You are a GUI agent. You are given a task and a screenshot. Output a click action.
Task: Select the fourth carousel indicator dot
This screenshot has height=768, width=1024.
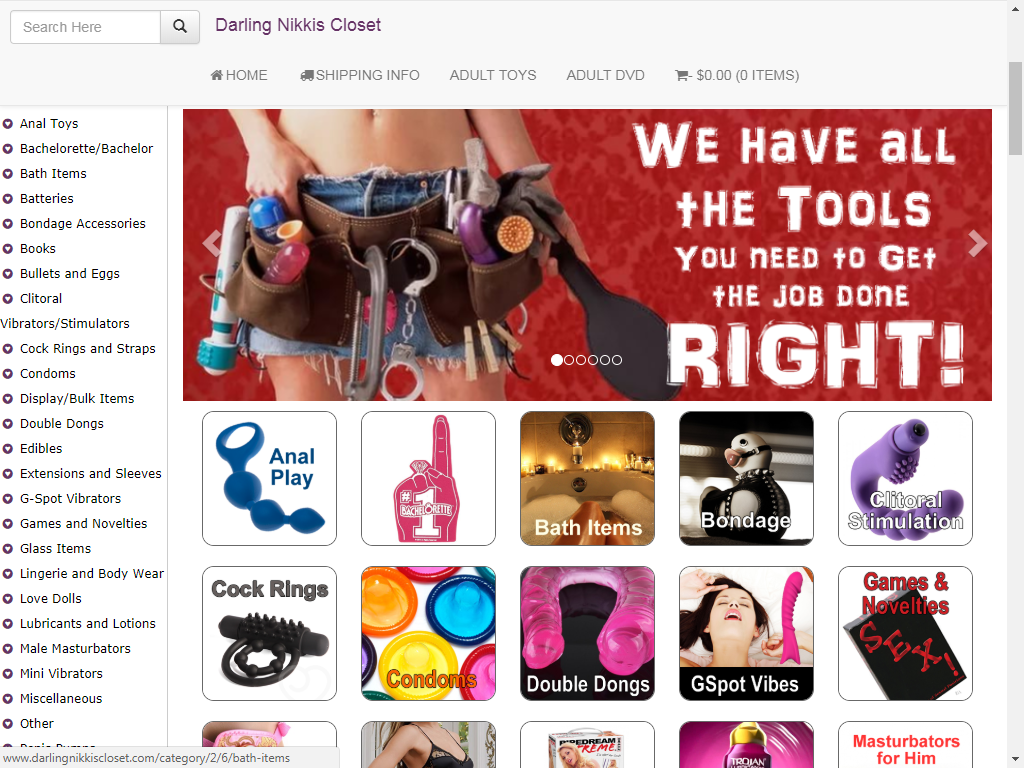593,360
